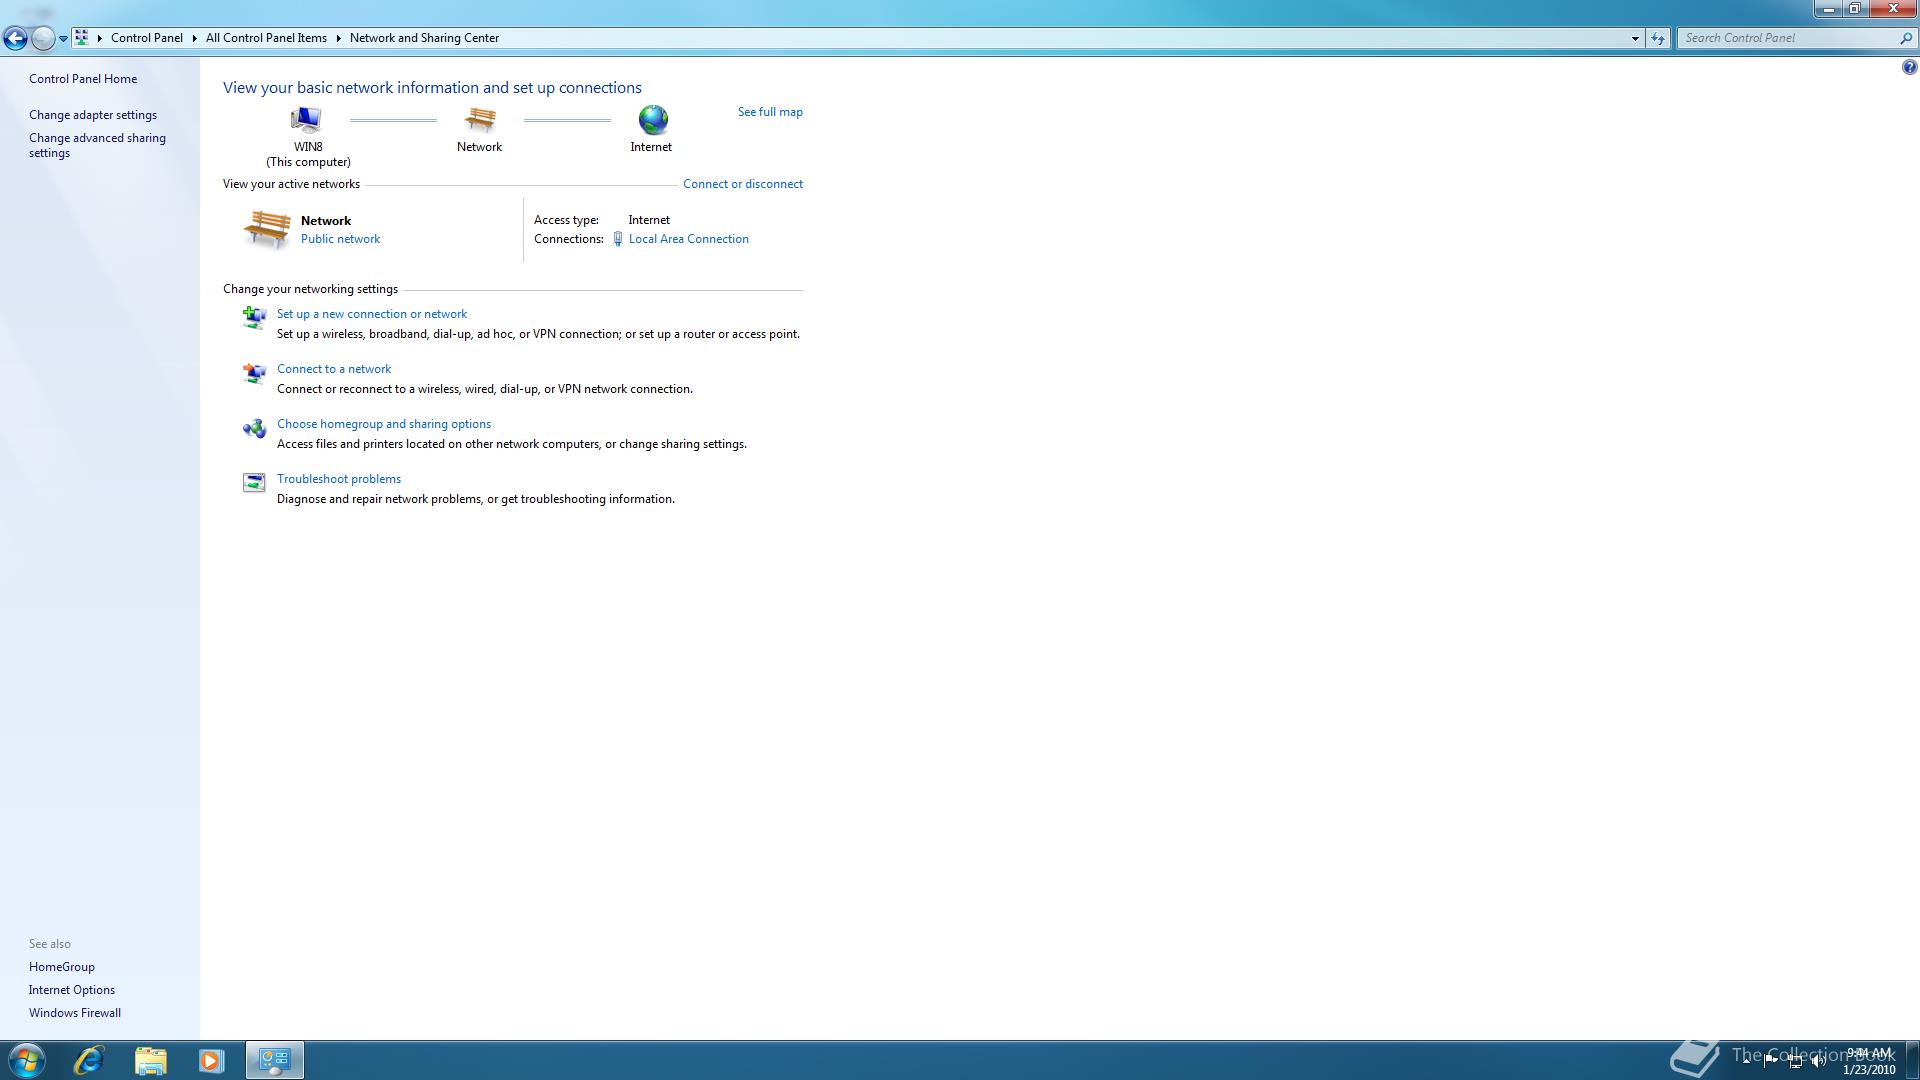Click the Network bench icon in map
The width and height of the screenshot is (1920, 1080).
pyautogui.click(x=480, y=120)
